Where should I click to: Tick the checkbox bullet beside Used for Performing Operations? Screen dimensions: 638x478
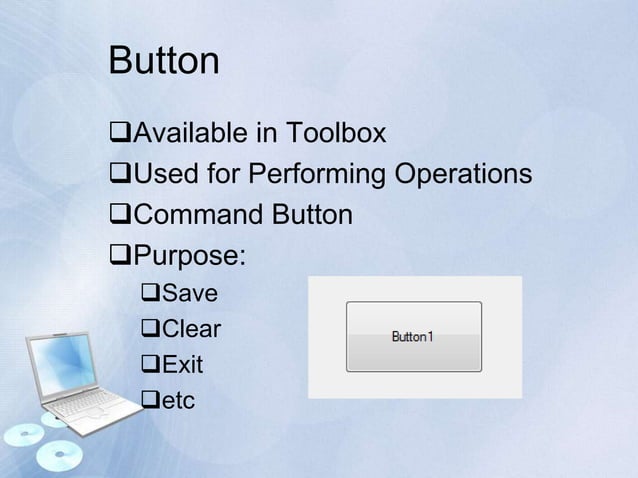120,173
